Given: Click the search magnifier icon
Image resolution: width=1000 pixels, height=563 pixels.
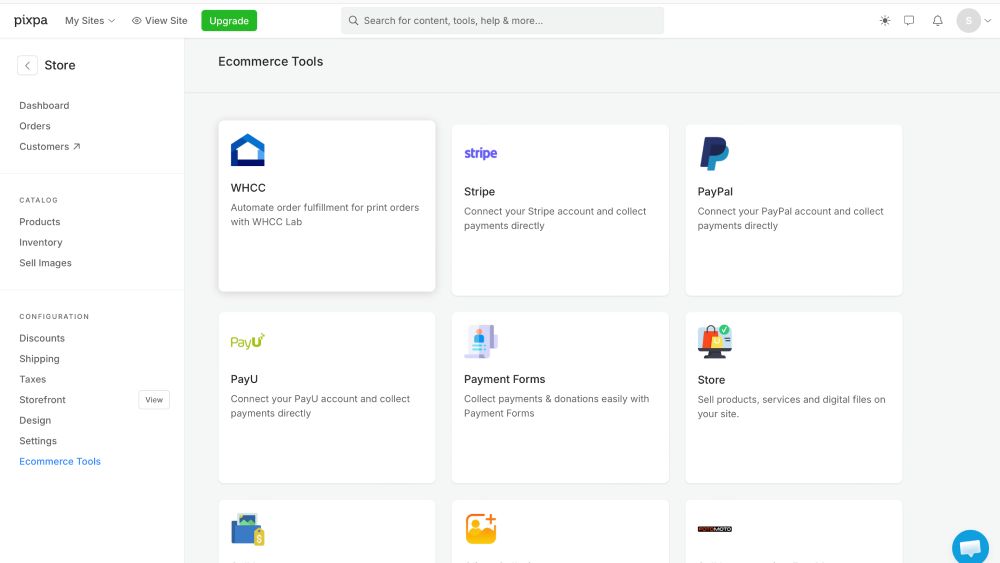Looking at the screenshot, I should coord(353,20).
